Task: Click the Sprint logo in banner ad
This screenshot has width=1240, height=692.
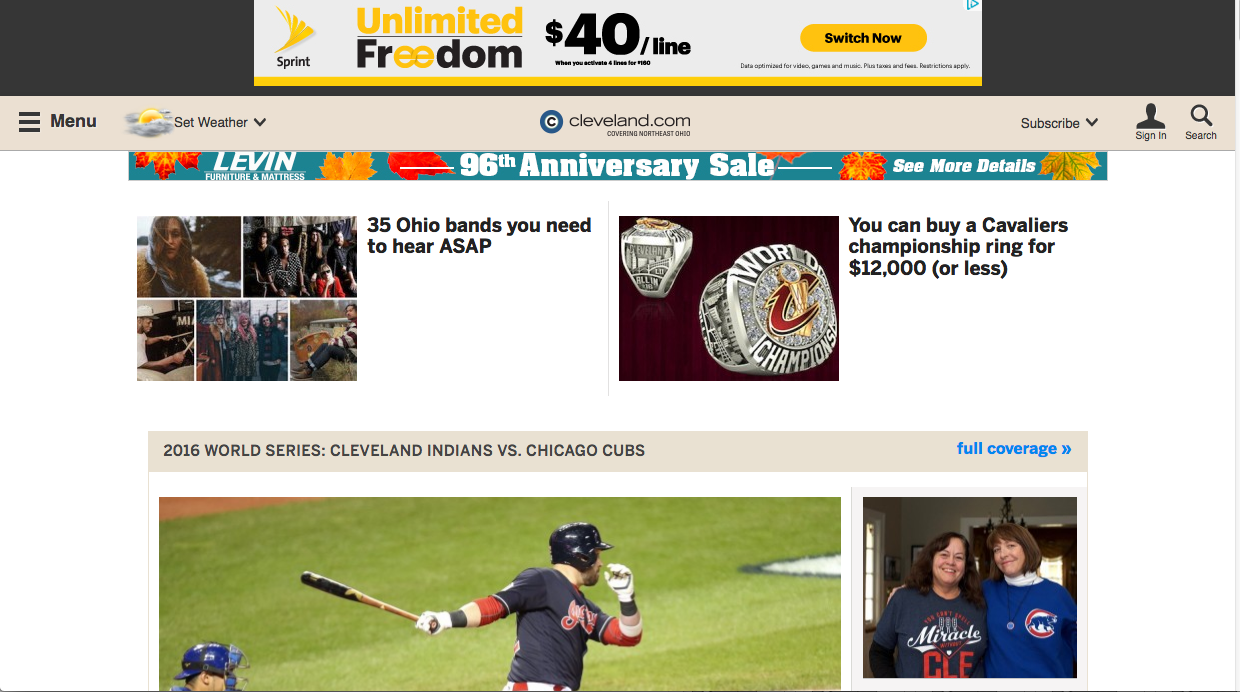Action: coord(293,38)
